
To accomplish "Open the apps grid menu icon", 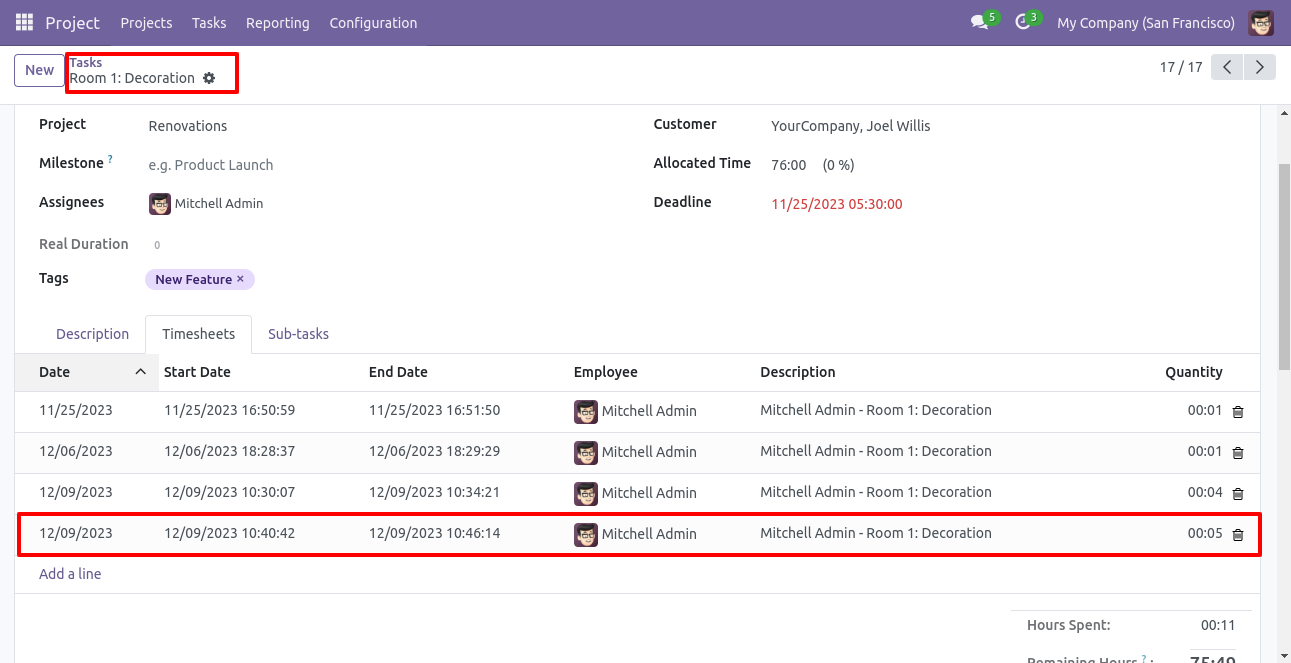I will point(24,22).
